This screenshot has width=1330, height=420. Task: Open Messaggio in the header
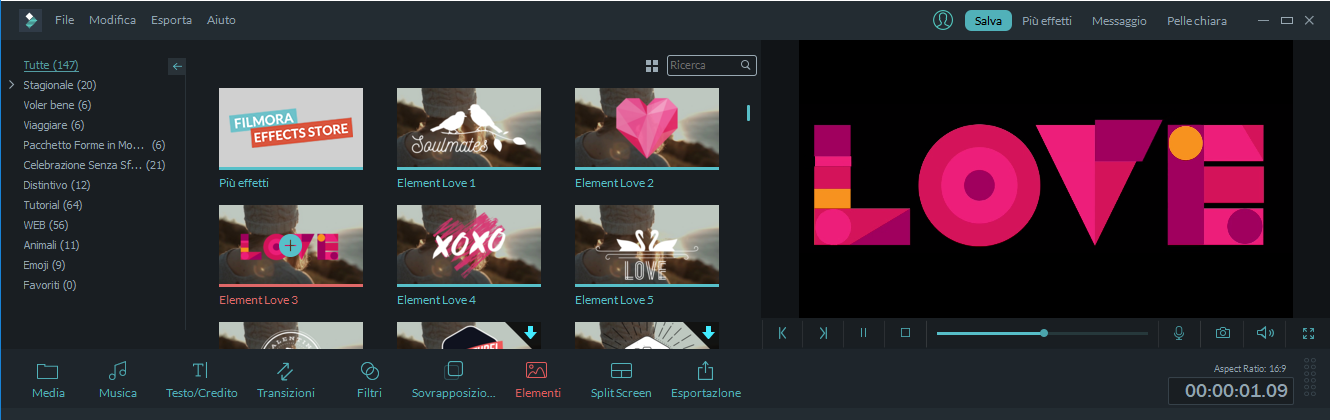pos(1119,21)
